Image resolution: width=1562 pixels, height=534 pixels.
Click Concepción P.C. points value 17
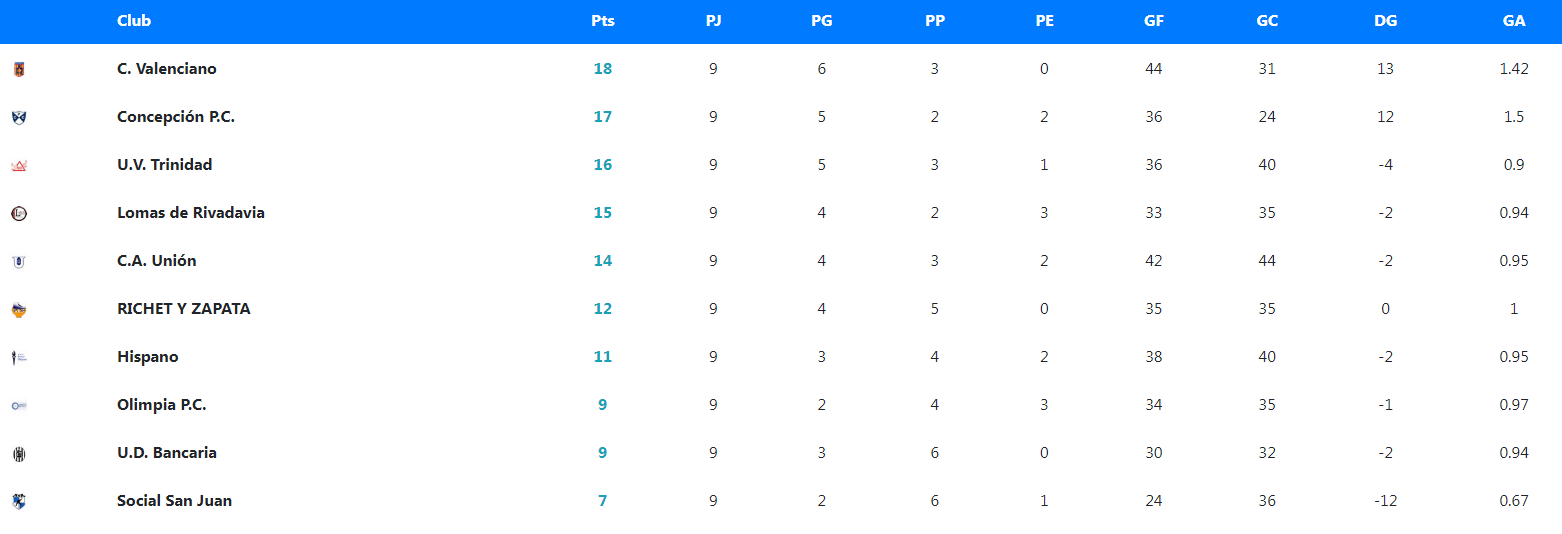click(602, 117)
